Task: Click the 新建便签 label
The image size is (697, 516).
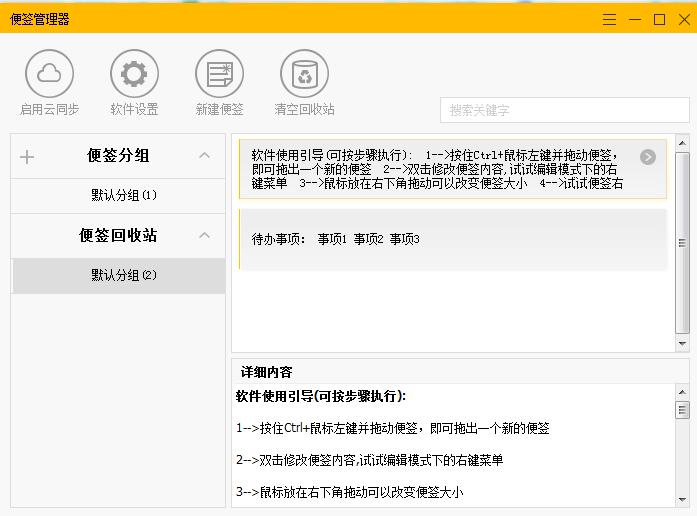Action: [220, 109]
